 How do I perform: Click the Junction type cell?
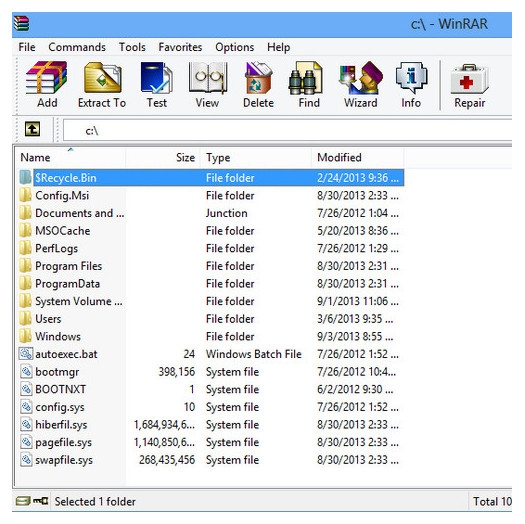point(226,213)
